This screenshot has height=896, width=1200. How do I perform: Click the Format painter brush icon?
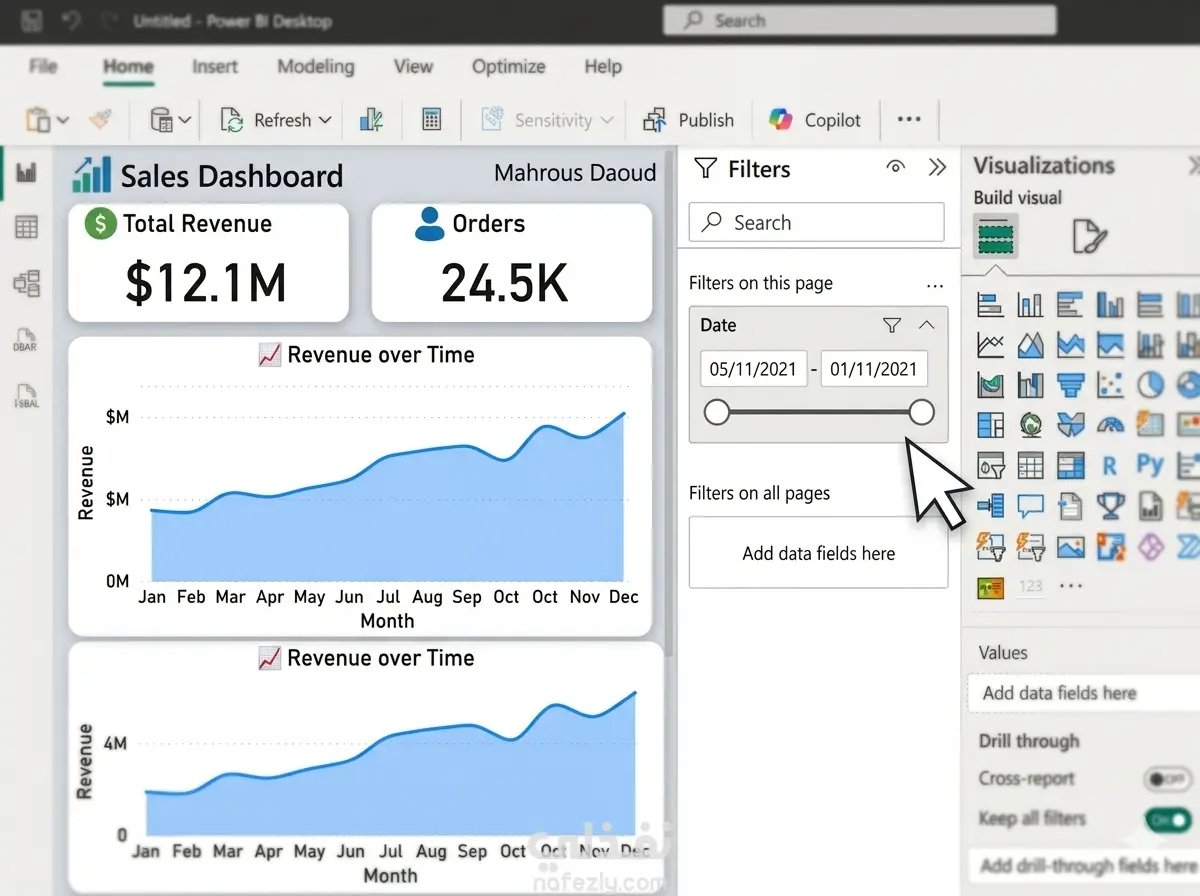point(100,120)
